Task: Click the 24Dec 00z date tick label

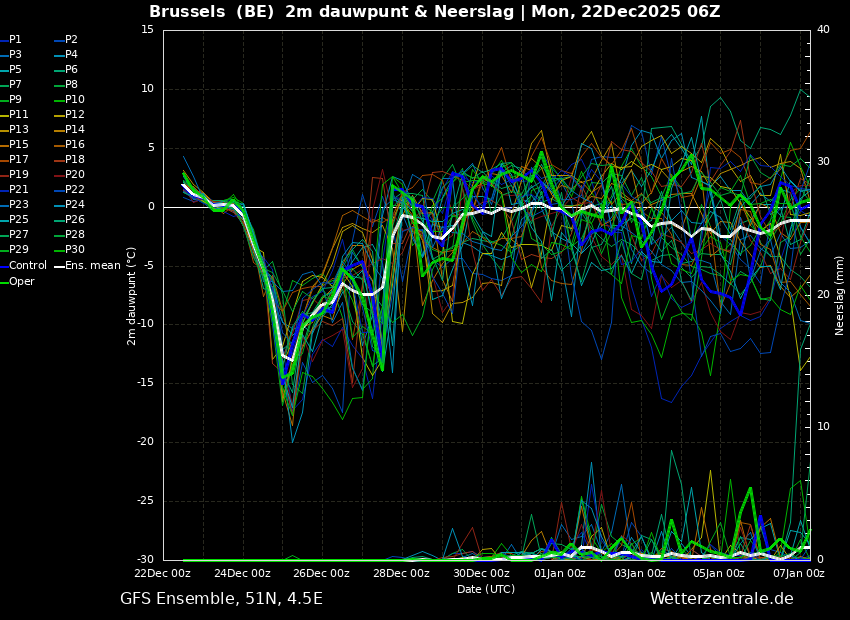Action: point(242,573)
